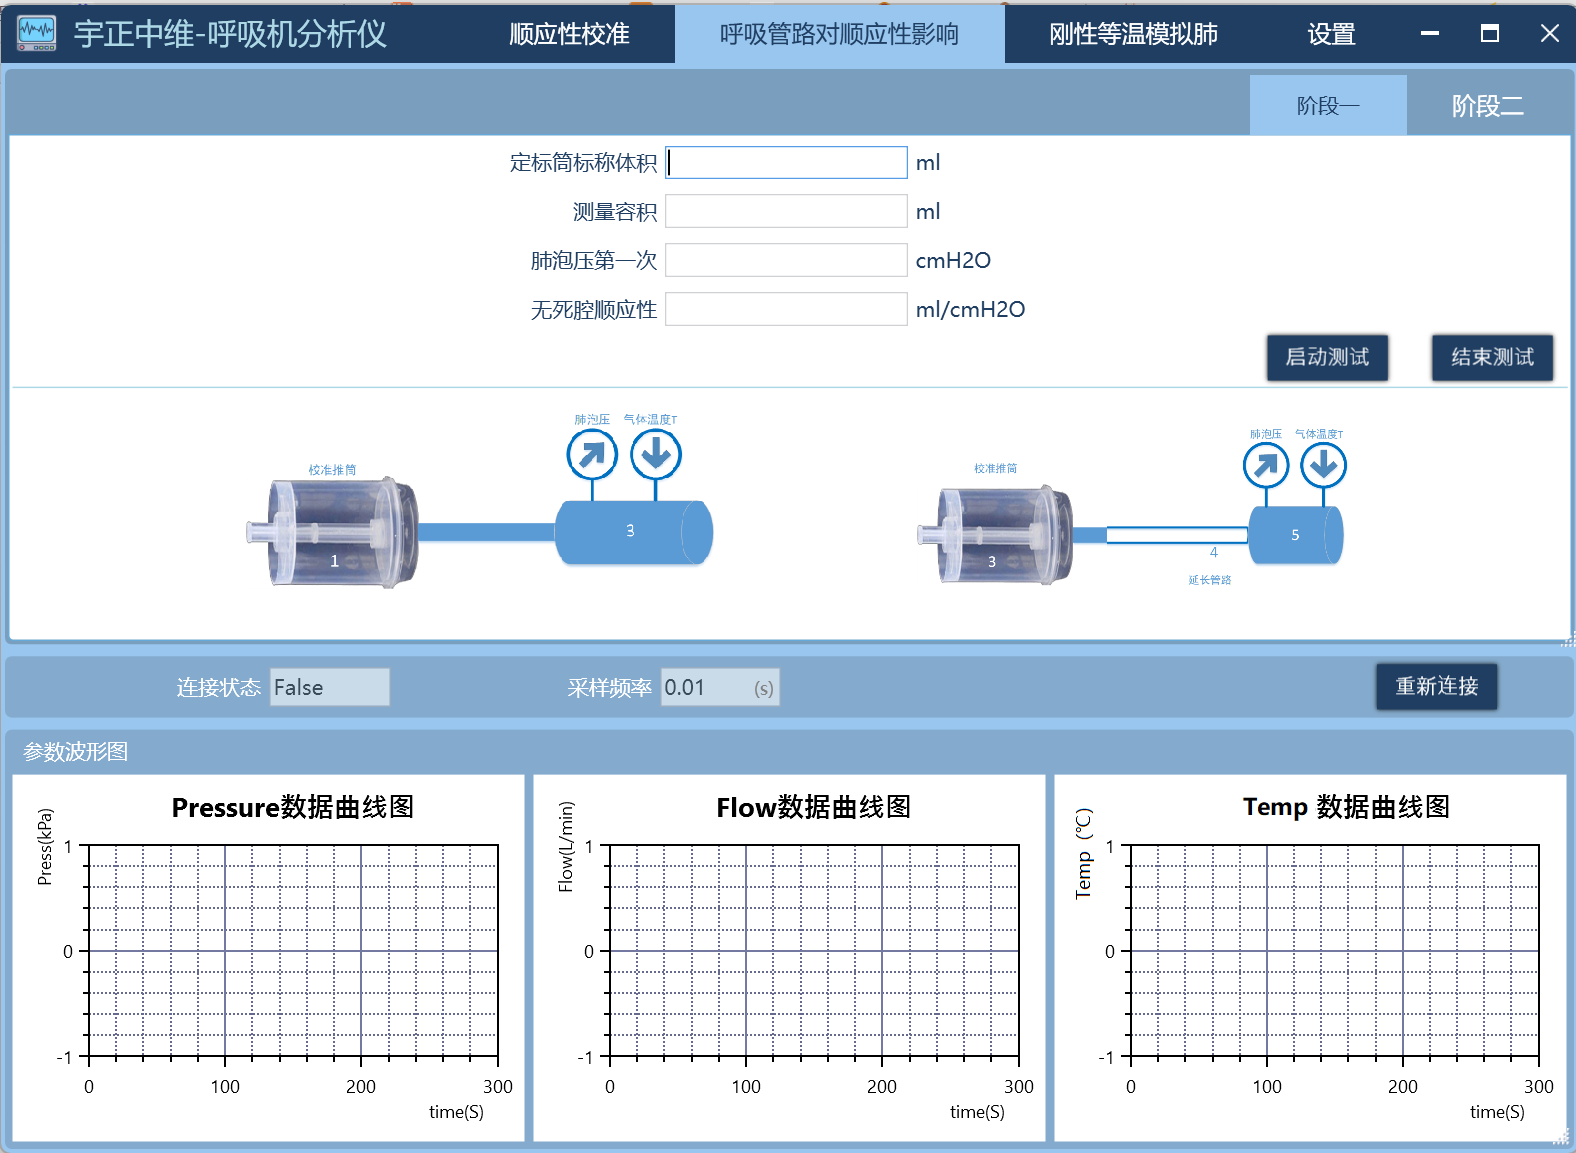
Task: Click the extension tube labeled 4
Action: 1177,535
